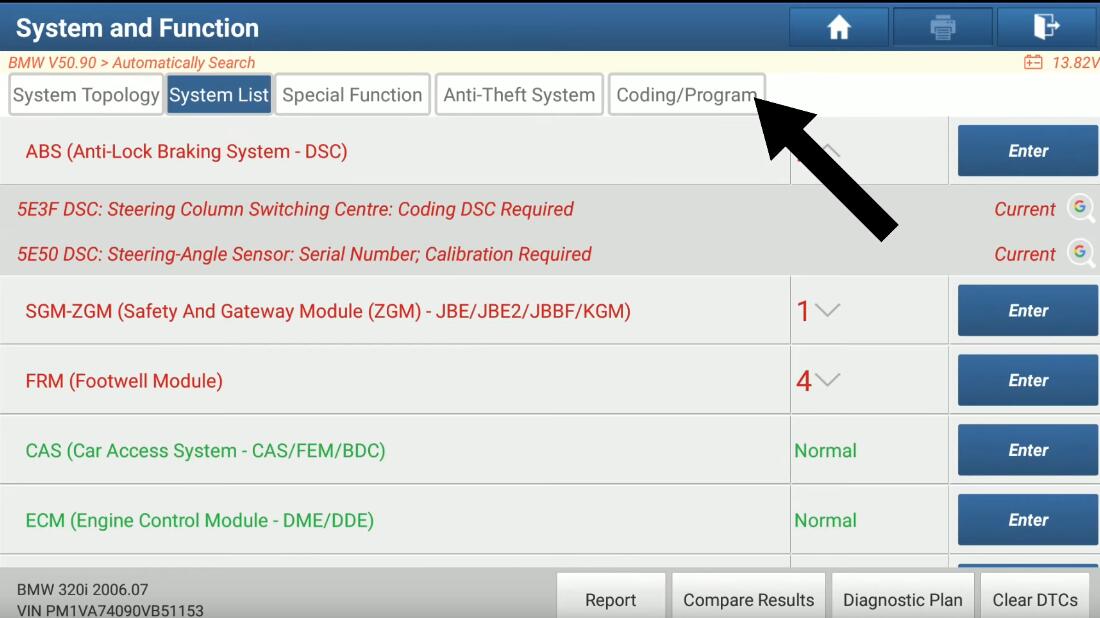
Task: Open the ECM Engine Control Module
Action: click(x=1028, y=520)
